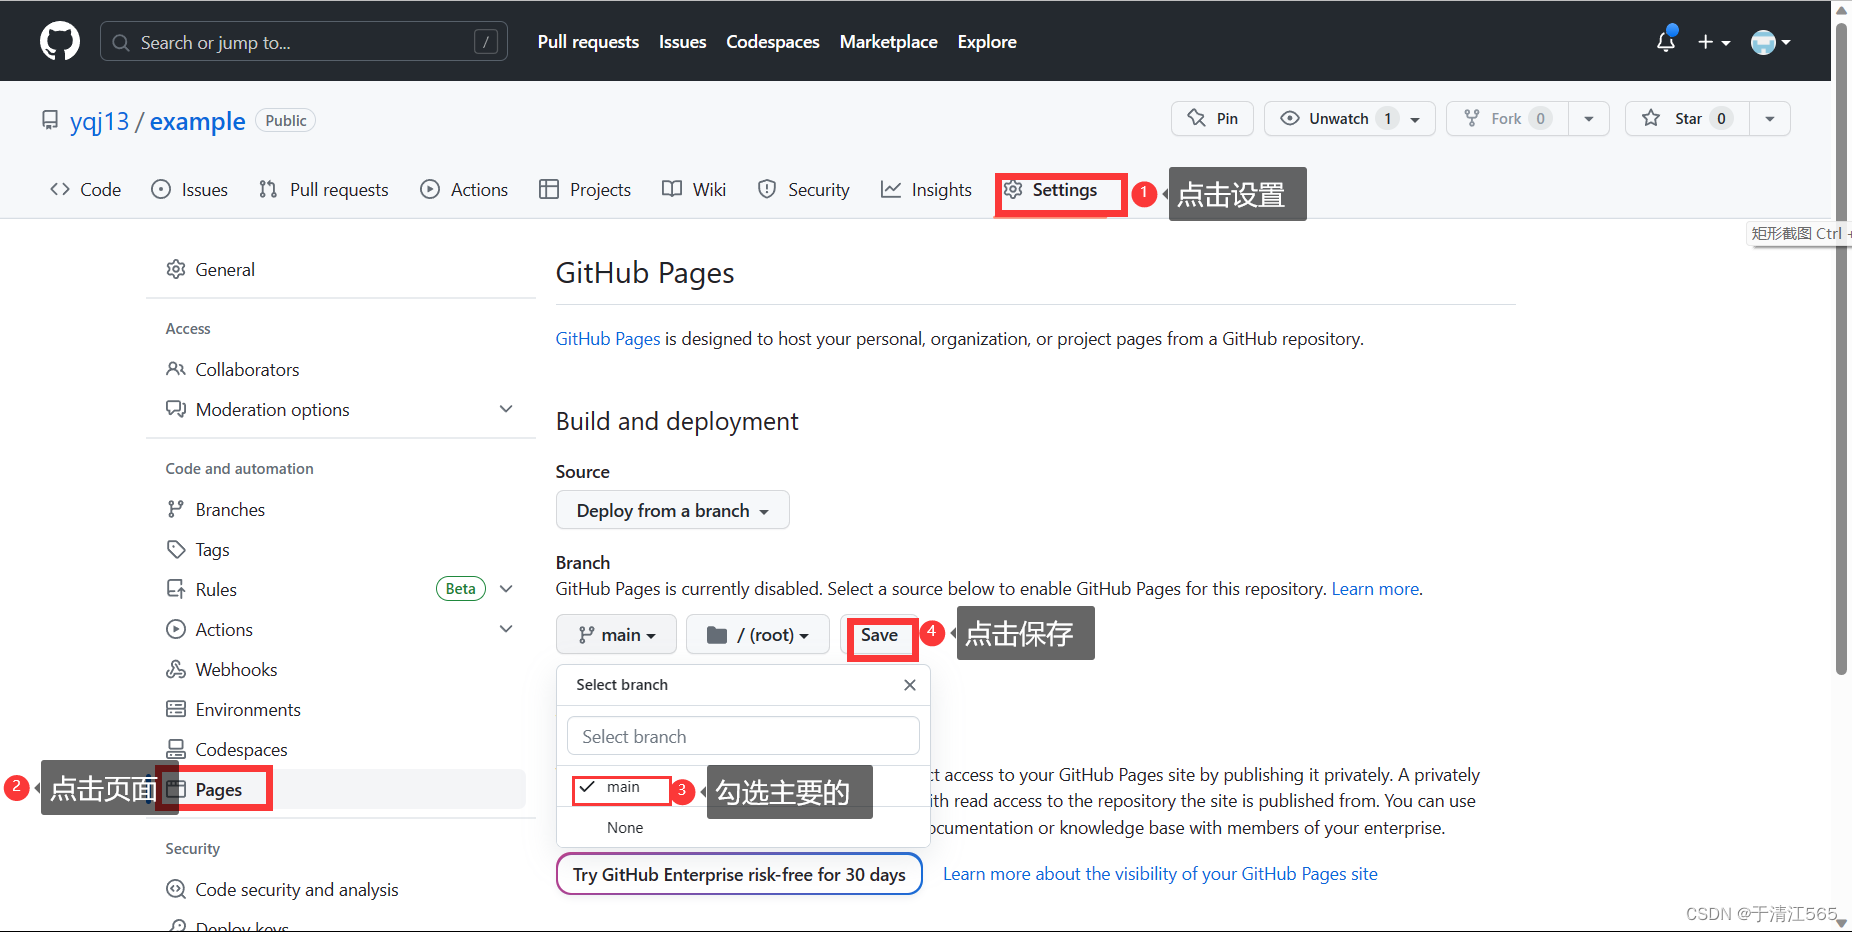
Task: Go to Explore in the top navigation
Action: pyautogui.click(x=987, y=42)
